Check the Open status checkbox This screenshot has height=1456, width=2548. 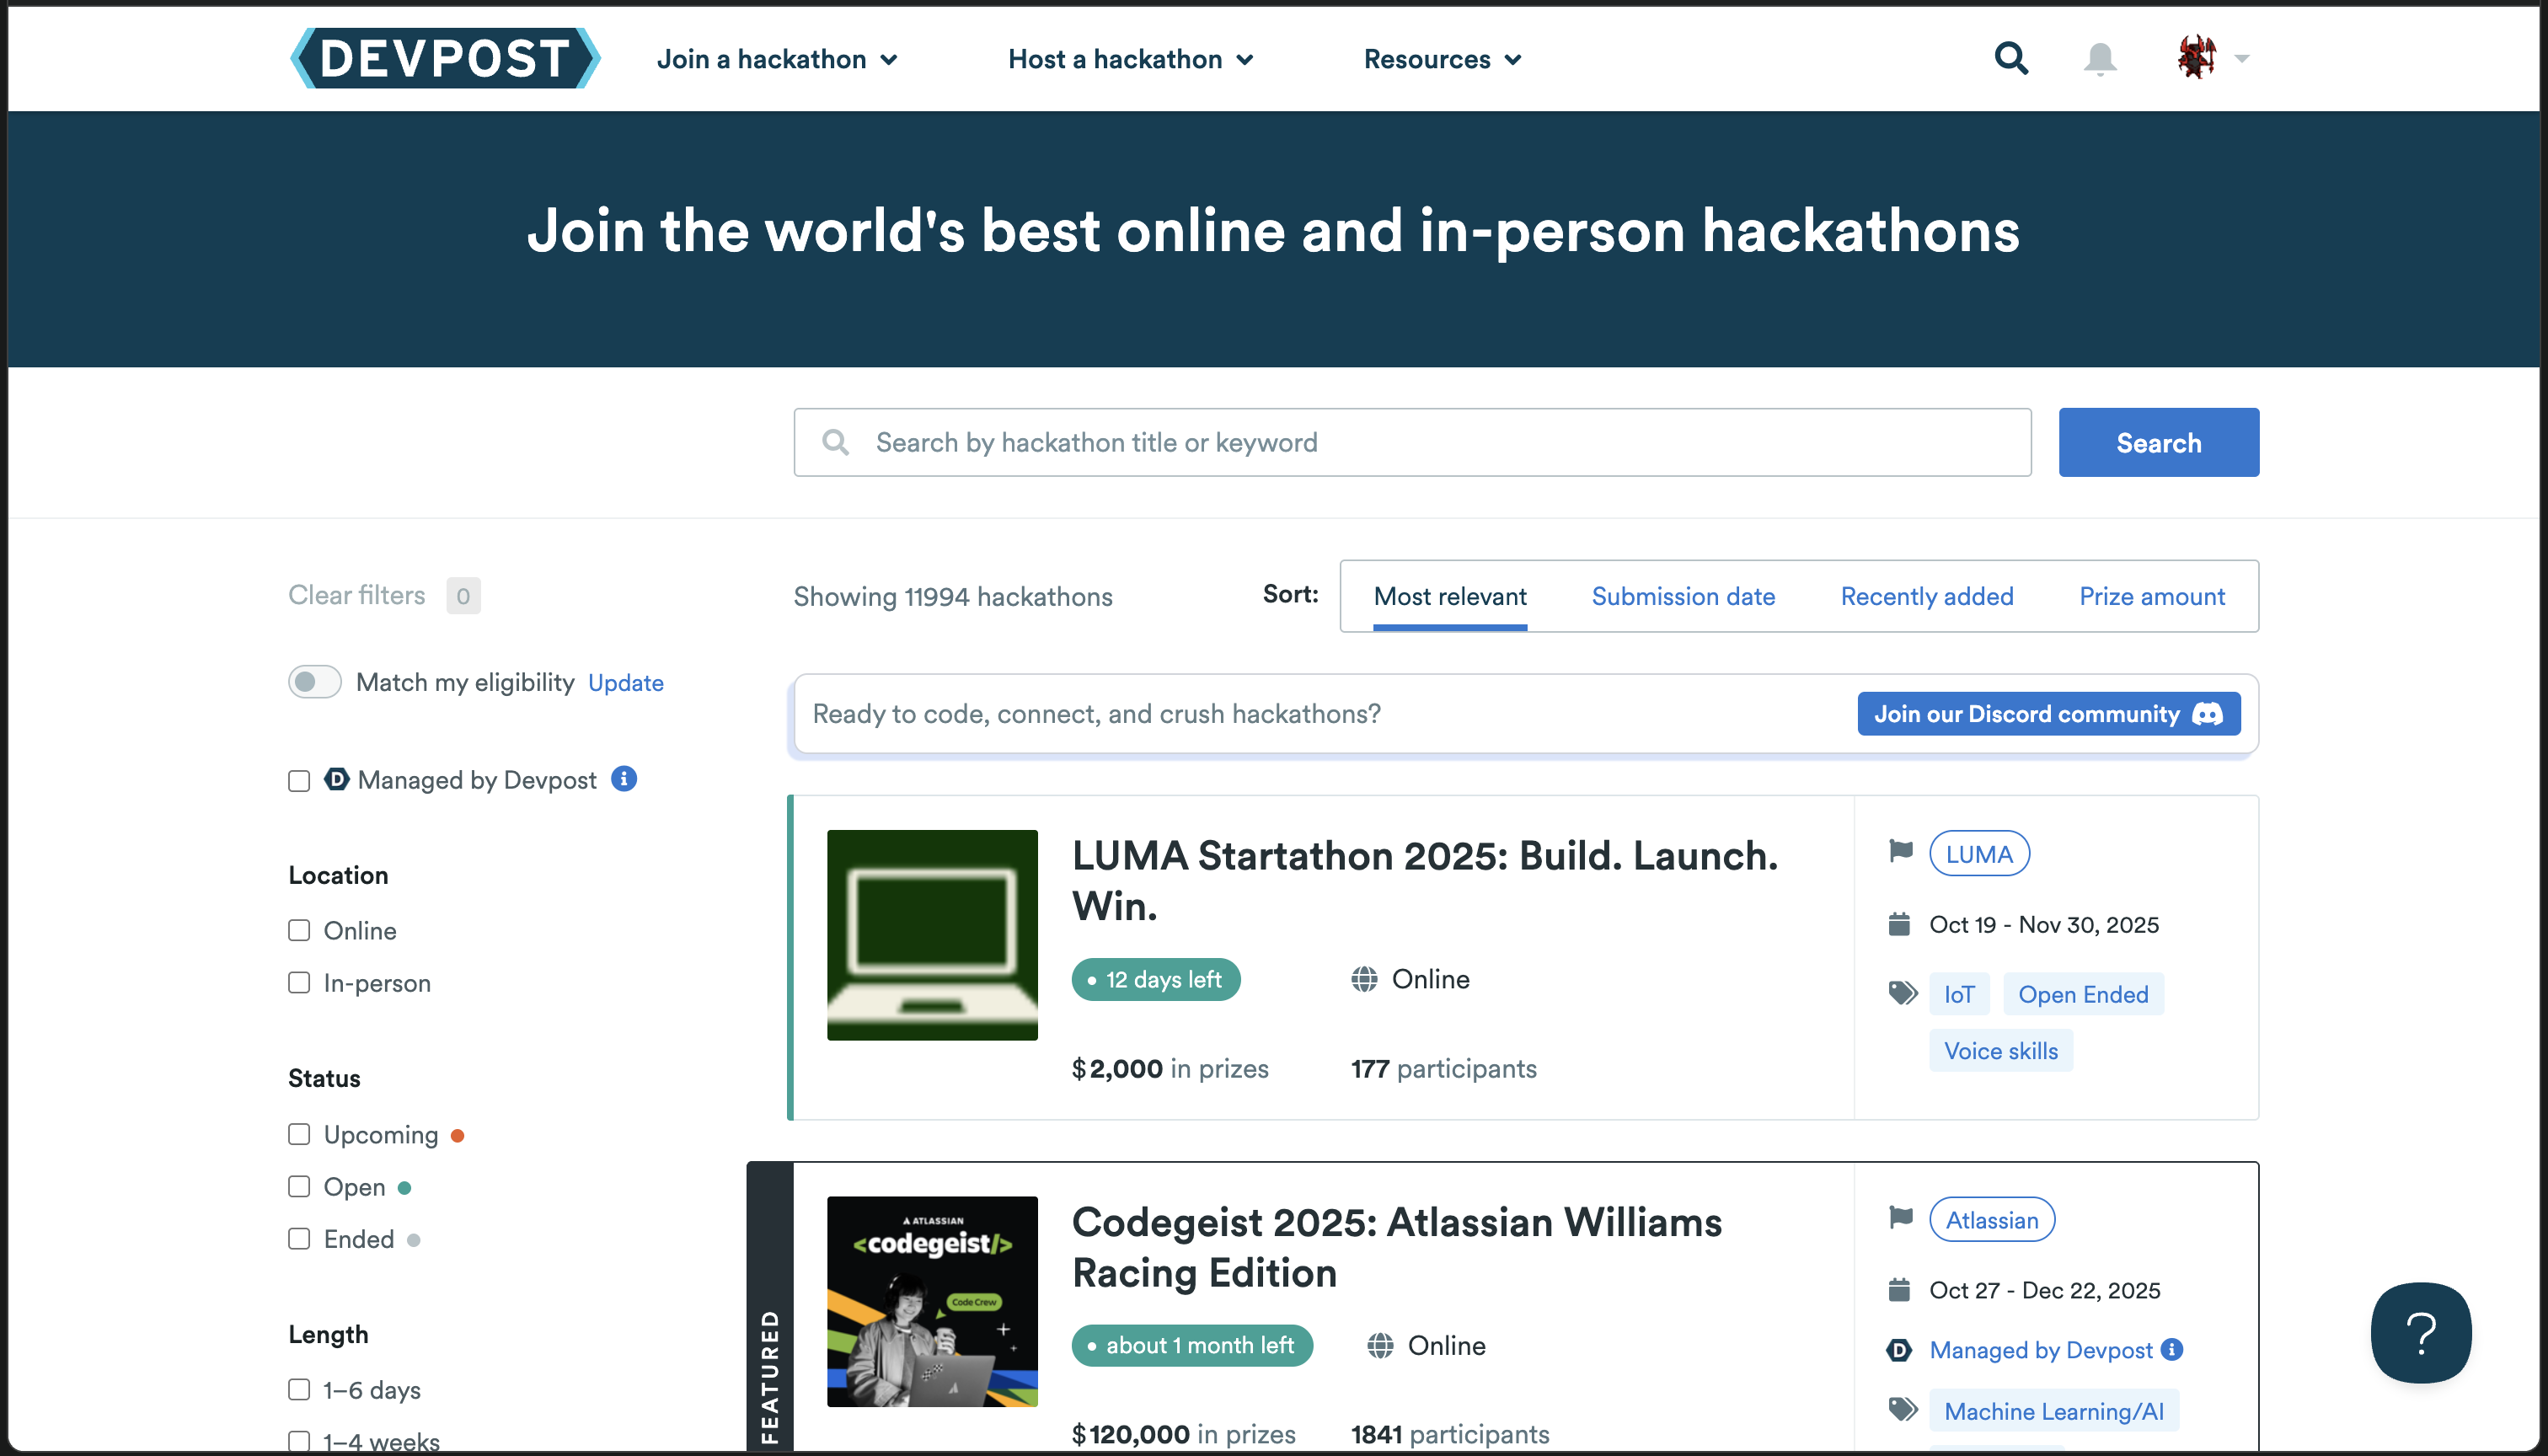click(x=299, y=1186)
